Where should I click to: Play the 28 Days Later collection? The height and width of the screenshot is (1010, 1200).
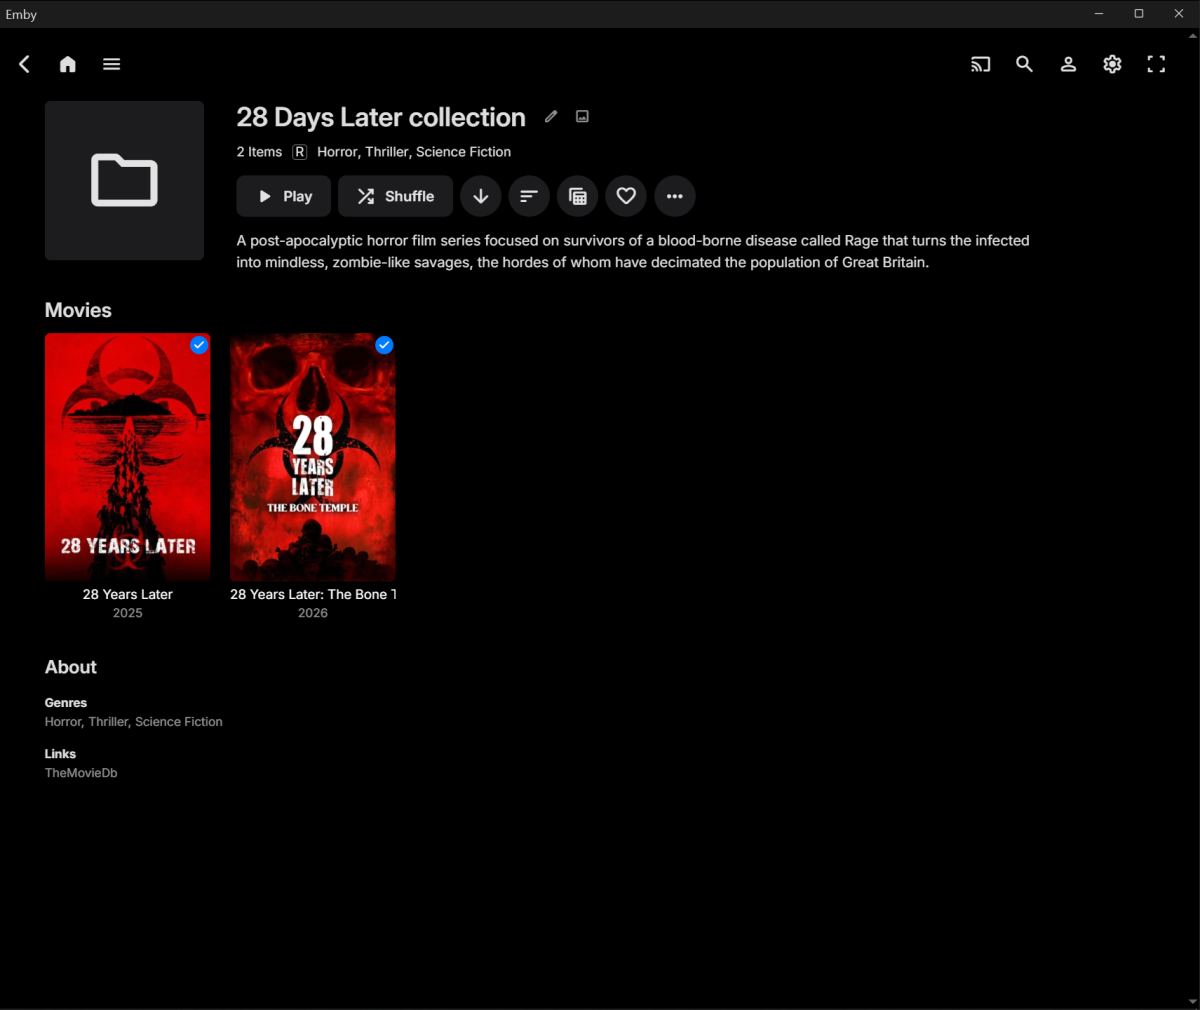[284, 196]
